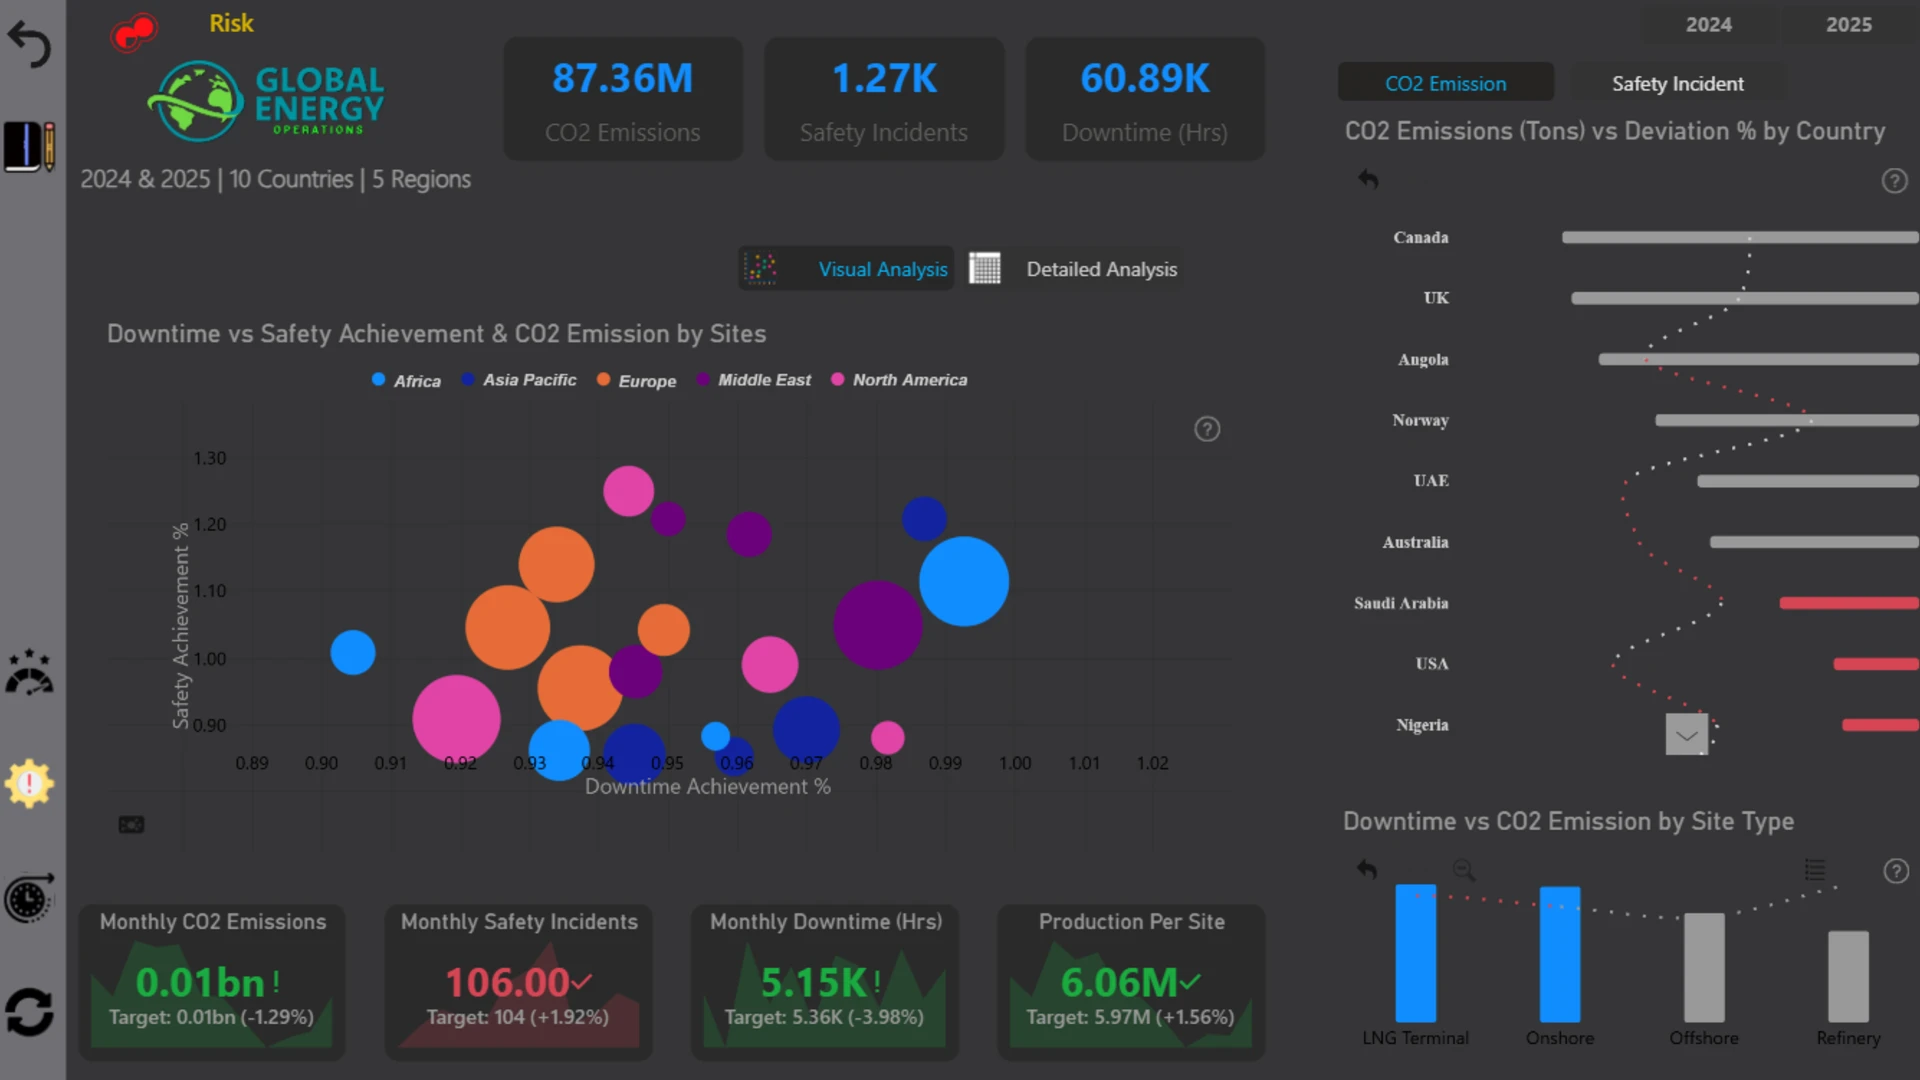Switch to the Safety Incident tab

pos(1677,84)
